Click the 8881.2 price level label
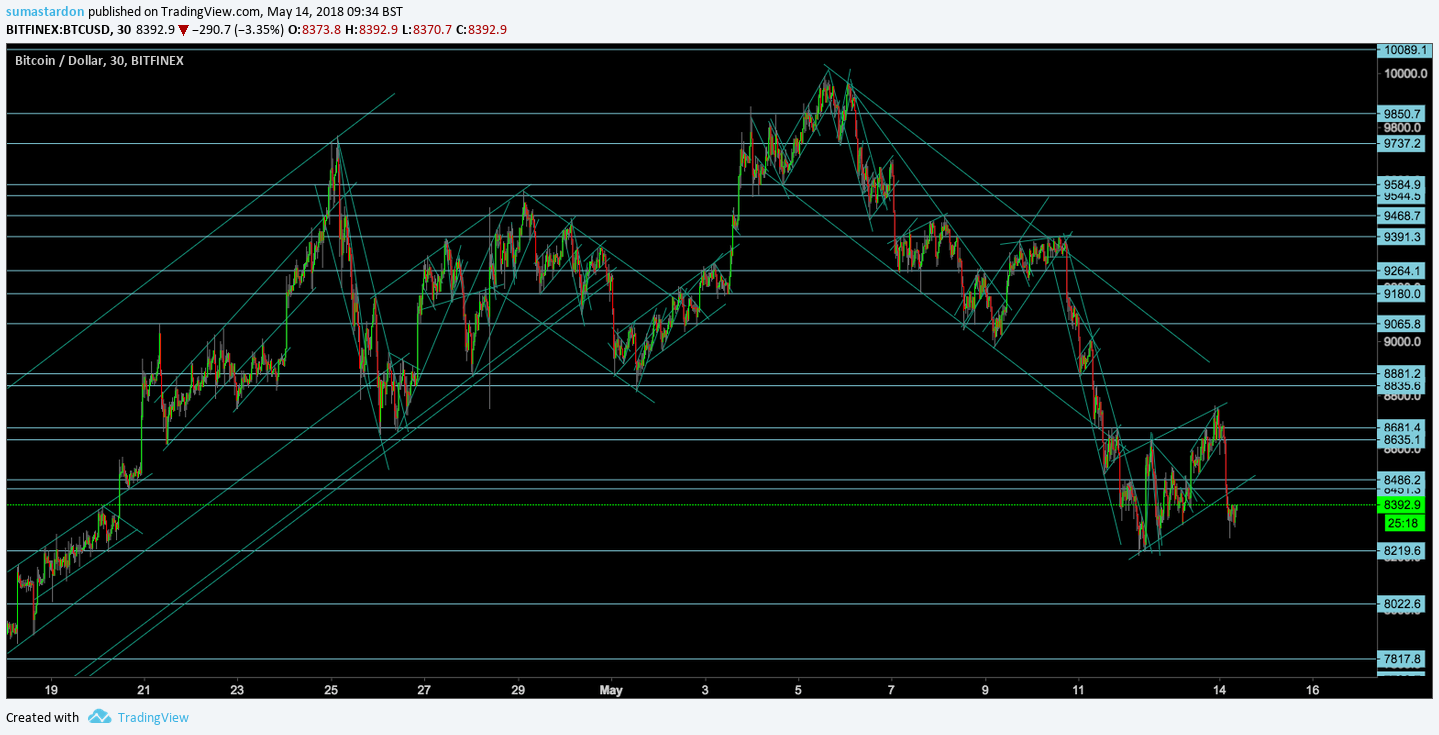This screenshot has width=1439, height=735. tap(1402, 373)
